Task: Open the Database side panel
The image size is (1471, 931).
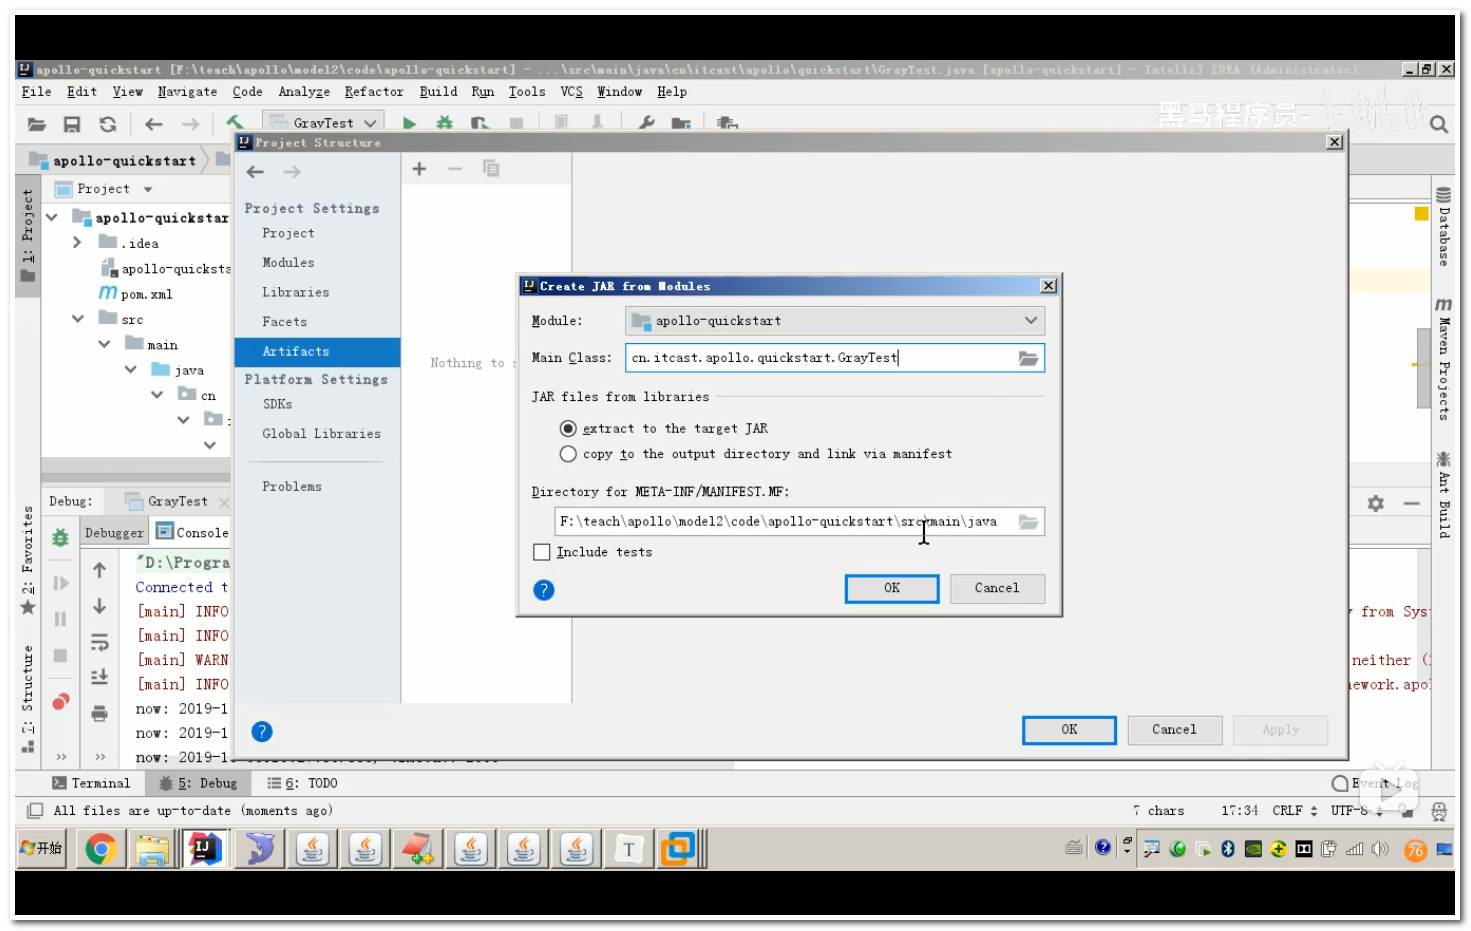Action: (x=1443, y=227)
